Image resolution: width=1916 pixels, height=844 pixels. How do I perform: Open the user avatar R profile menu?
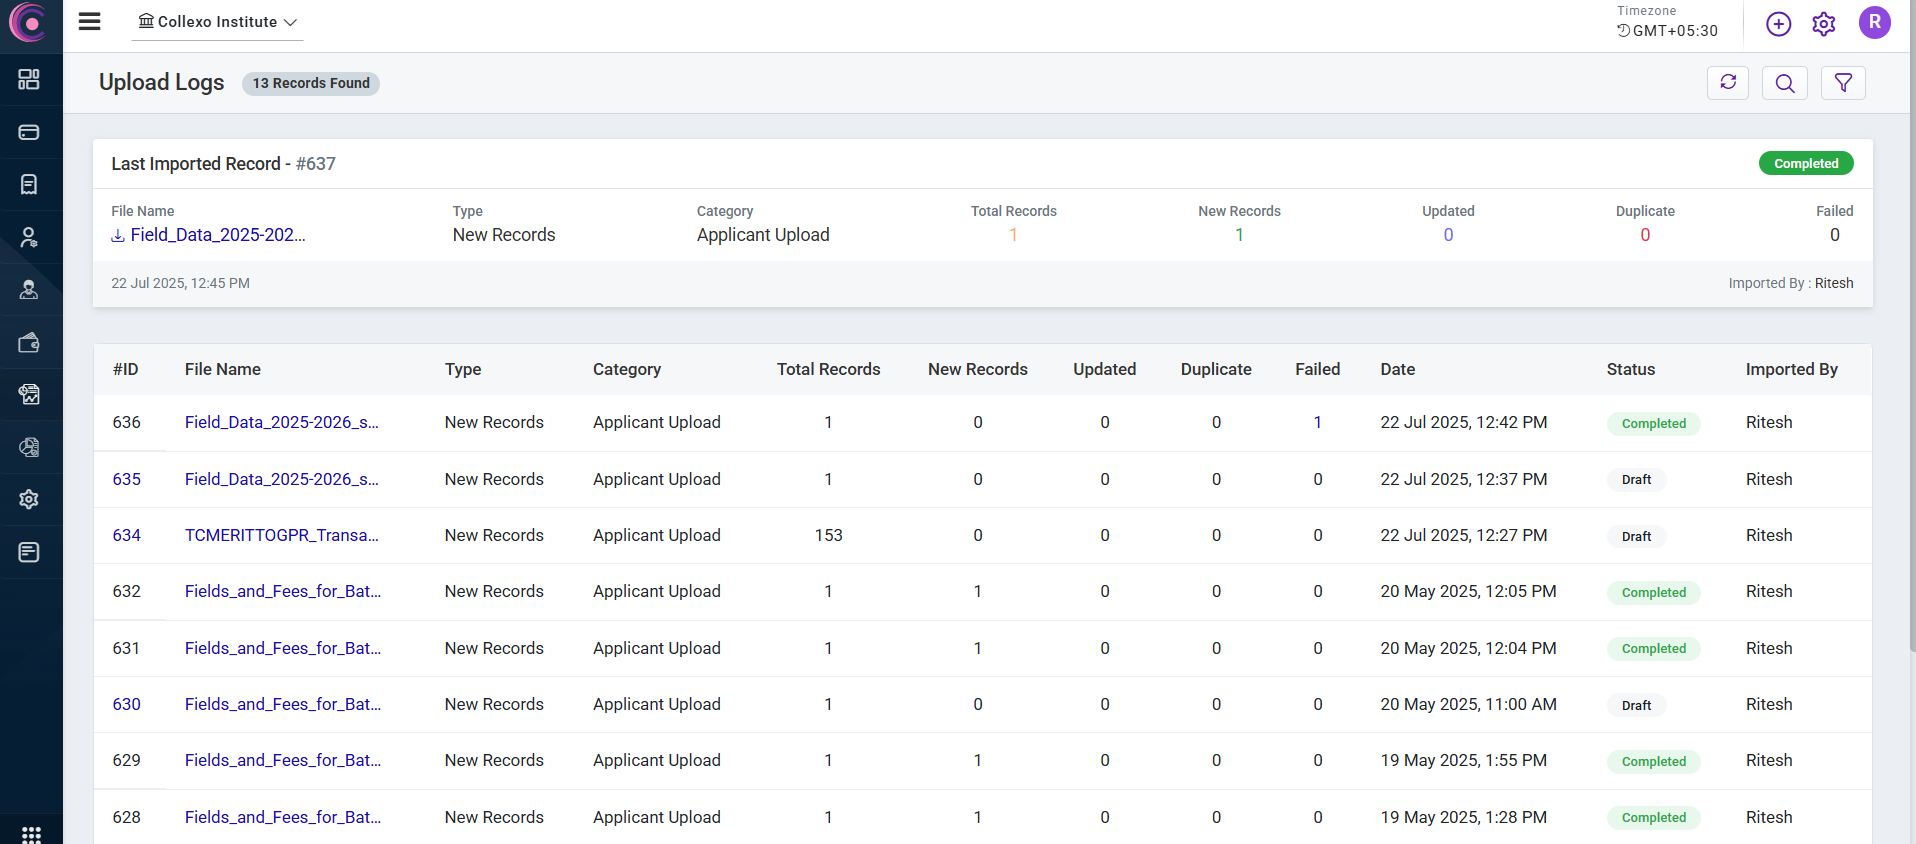click(x=1874, y=22)
